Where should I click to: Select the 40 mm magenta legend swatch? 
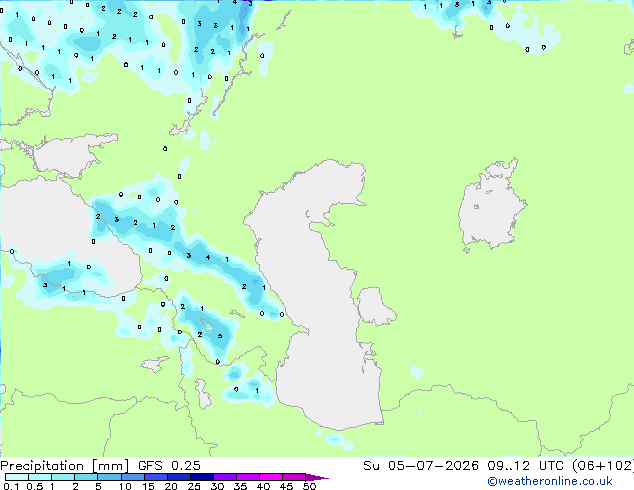click(x=271, y=477)
